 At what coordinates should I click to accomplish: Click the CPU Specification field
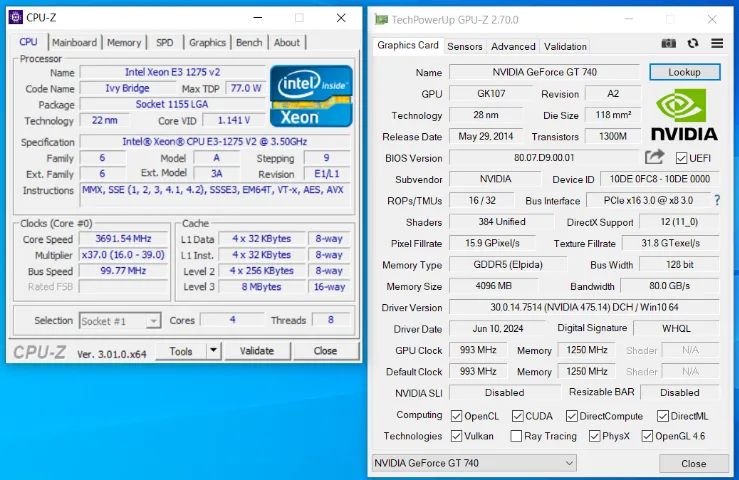point(215,141)
